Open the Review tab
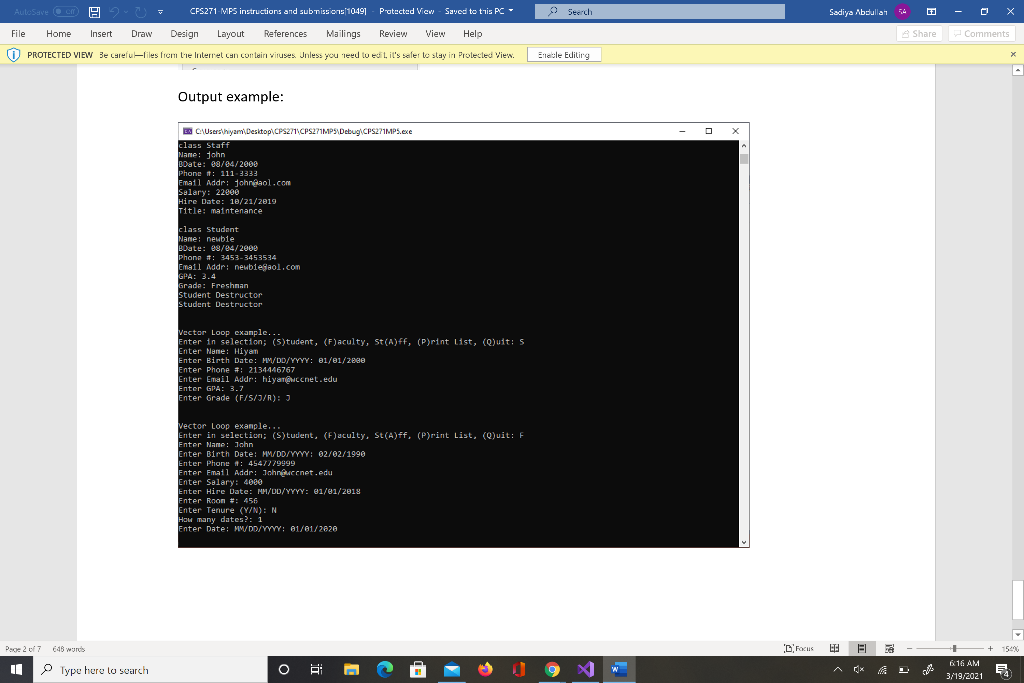The width and height of the screenshot is (1024, 683). [x=393, y=34]
